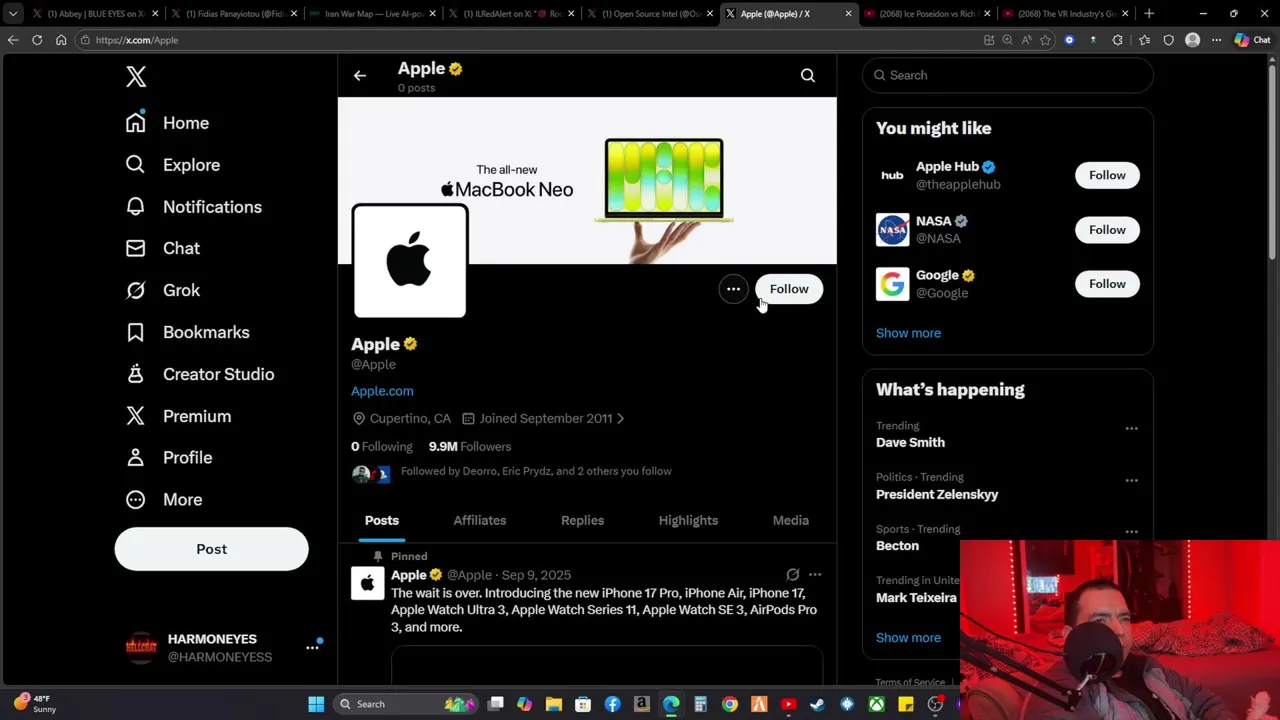The height and width of the screenshot is (720, 1280).
Task: Select the Posts tab
Action: [x=382, y=520]
